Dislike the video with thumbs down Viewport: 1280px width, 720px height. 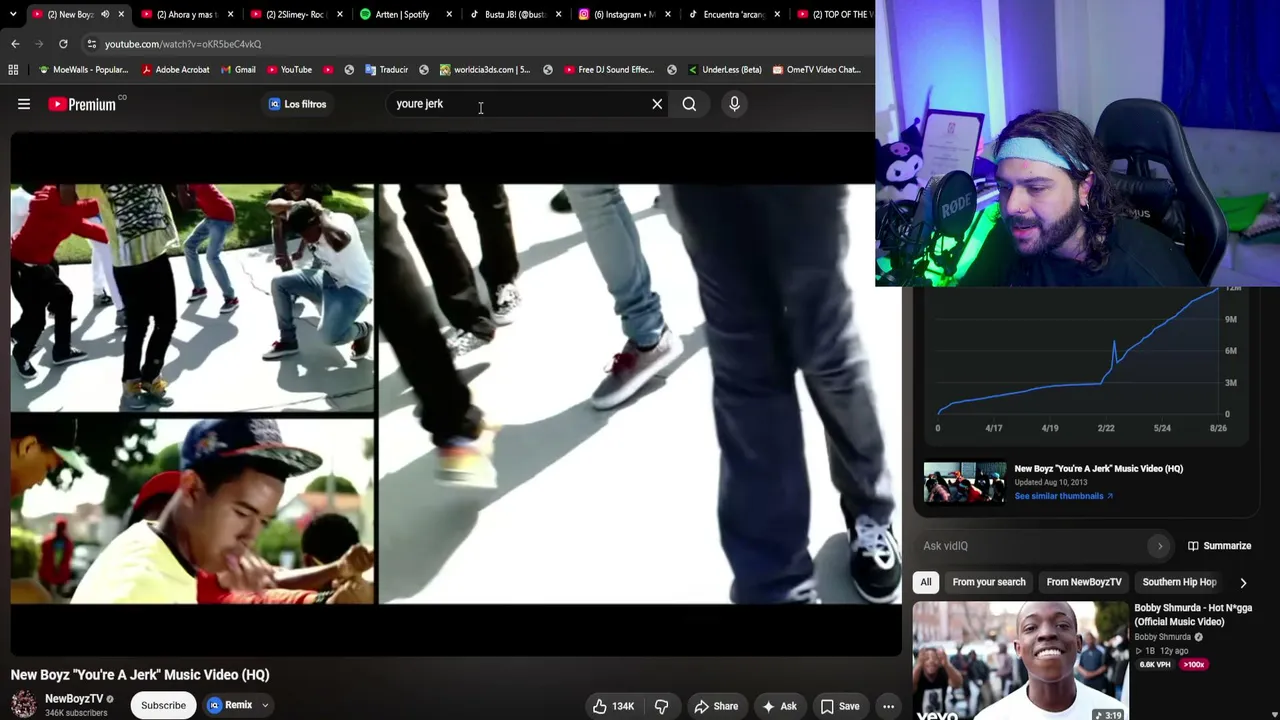click(x=661, y=706)
